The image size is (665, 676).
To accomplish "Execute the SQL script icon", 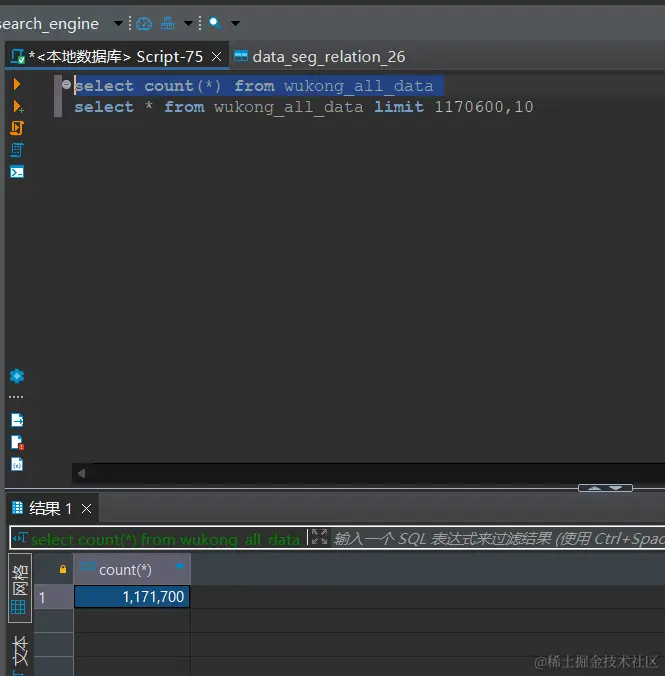I will pyautogui.click(x=17, y=128).
